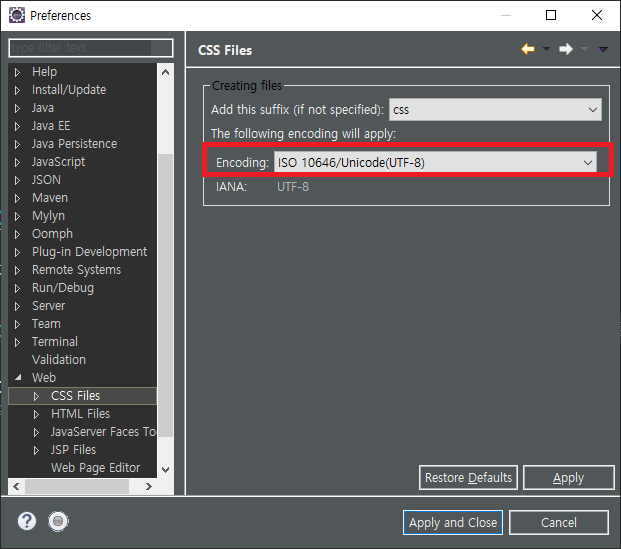Select the JSP Files tree item
Image resolution: width=621 pixels, height=549 pixels.
tap(73, 450)
